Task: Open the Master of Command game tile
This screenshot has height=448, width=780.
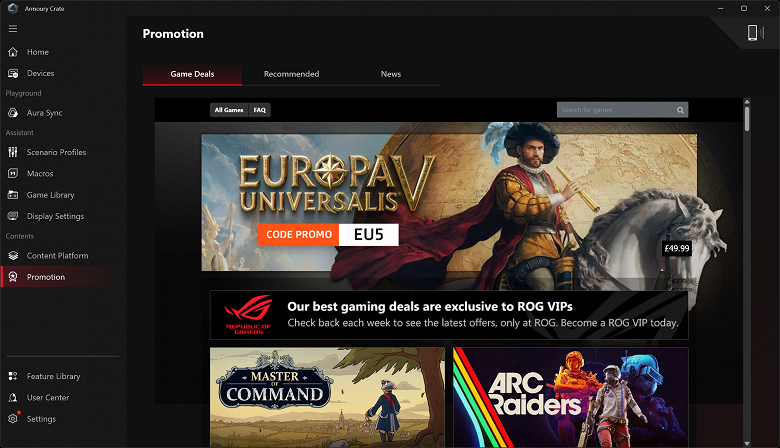Action: coord(327,397)
